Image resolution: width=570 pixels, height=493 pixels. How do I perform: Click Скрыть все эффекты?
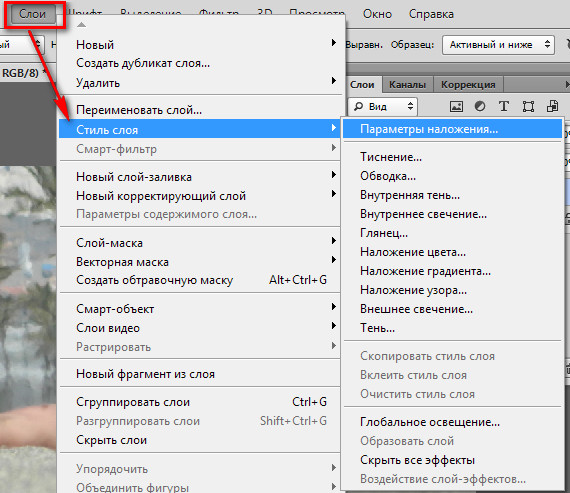click(x=453, y=460)
